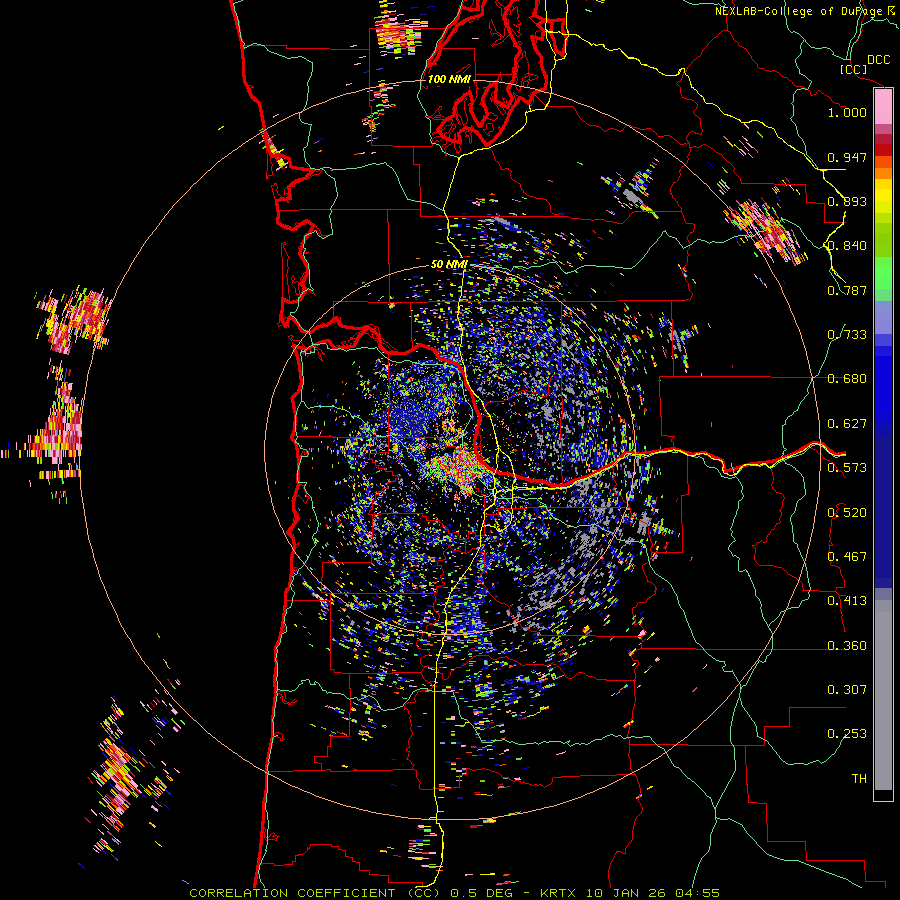Click the Correlation Coefficient KRTX caption text

tap(454, 893)
